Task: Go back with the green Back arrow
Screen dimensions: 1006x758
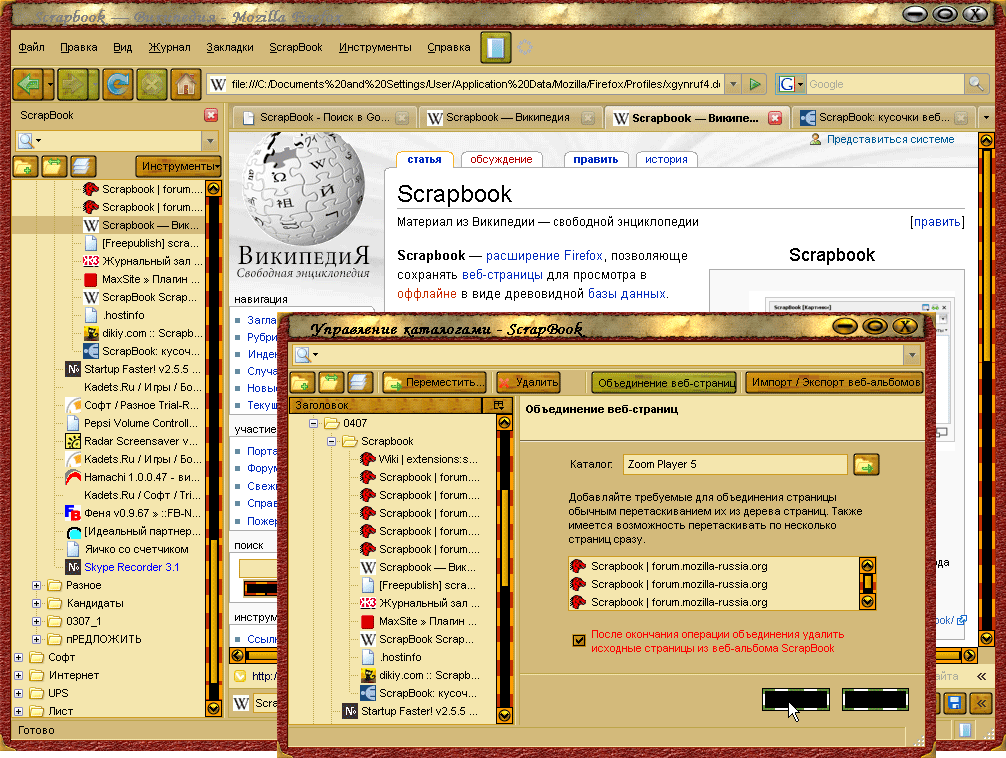Action: [x=29, y=84]
